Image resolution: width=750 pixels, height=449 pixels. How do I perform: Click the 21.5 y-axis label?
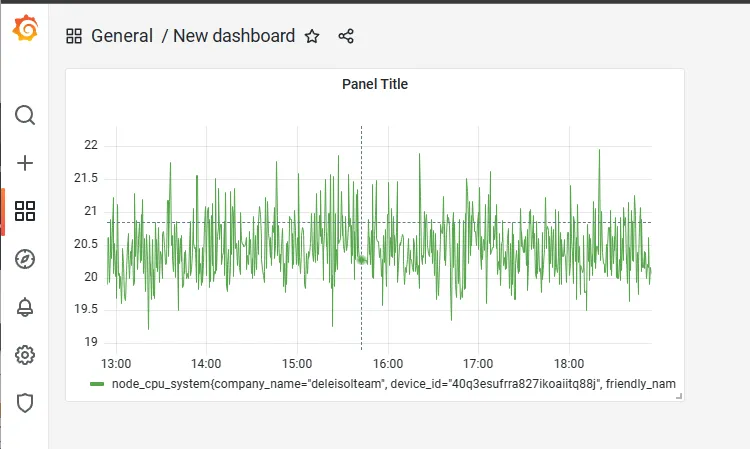pyautogui.click(x=86, y=178)
